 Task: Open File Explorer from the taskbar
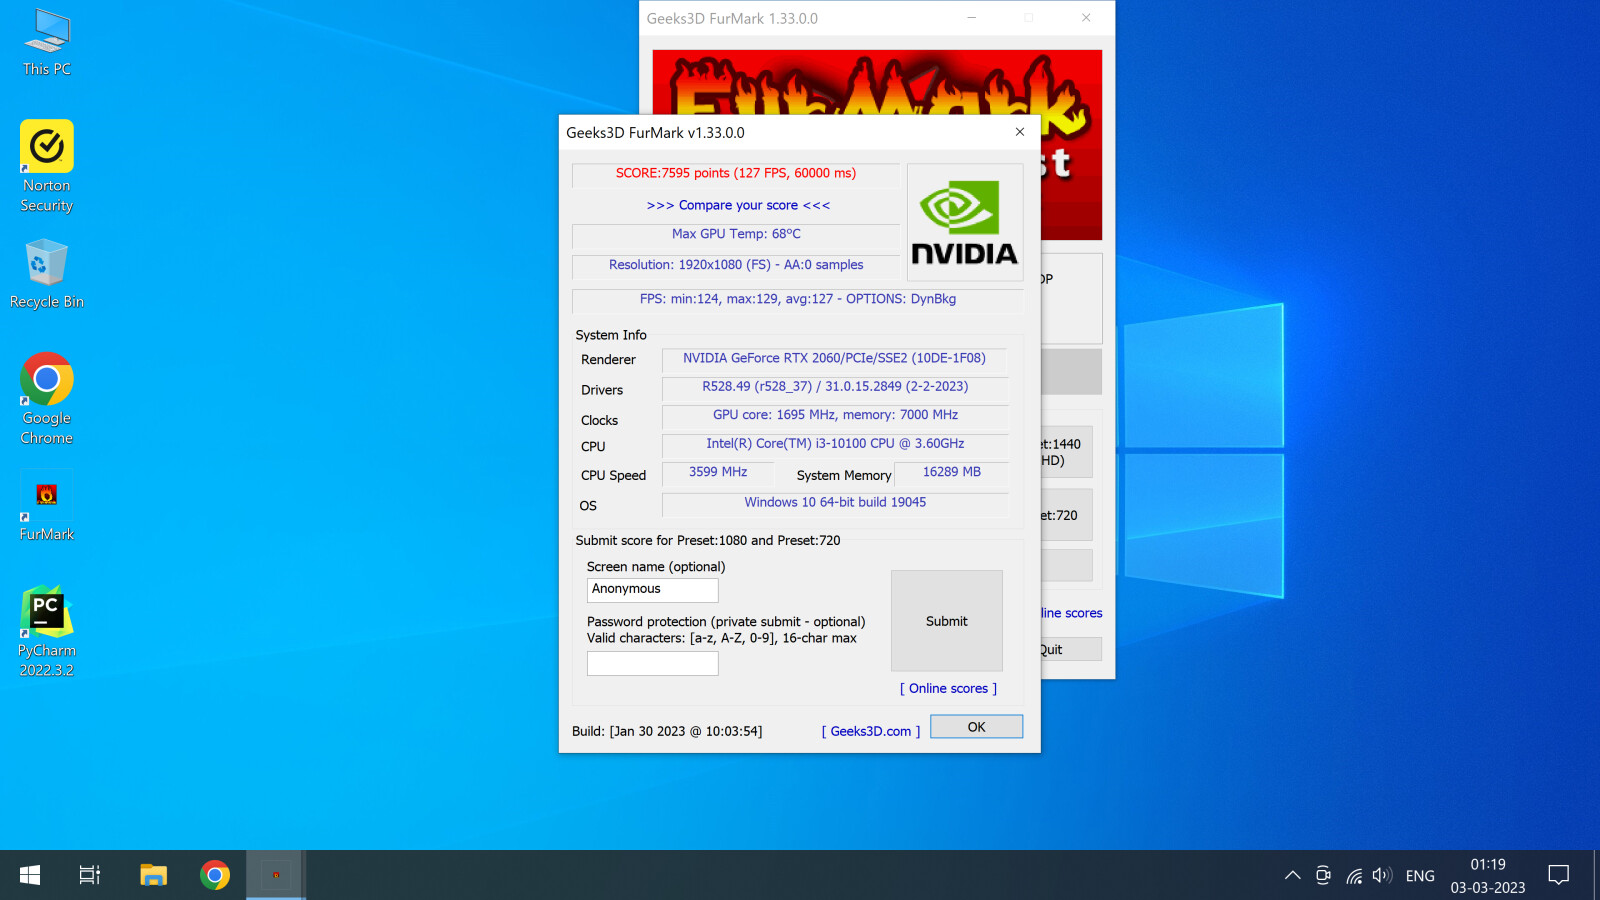(x=153, y=875)
